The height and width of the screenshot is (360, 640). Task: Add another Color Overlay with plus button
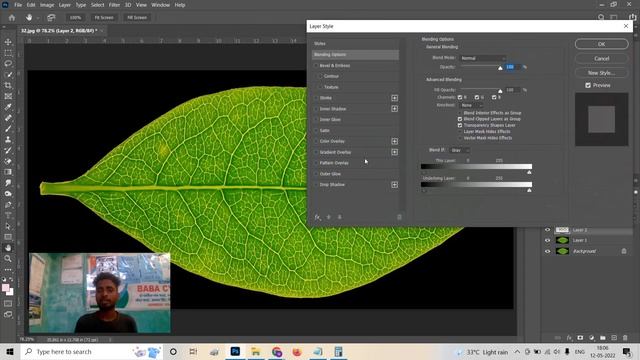[x=394, y=141]
